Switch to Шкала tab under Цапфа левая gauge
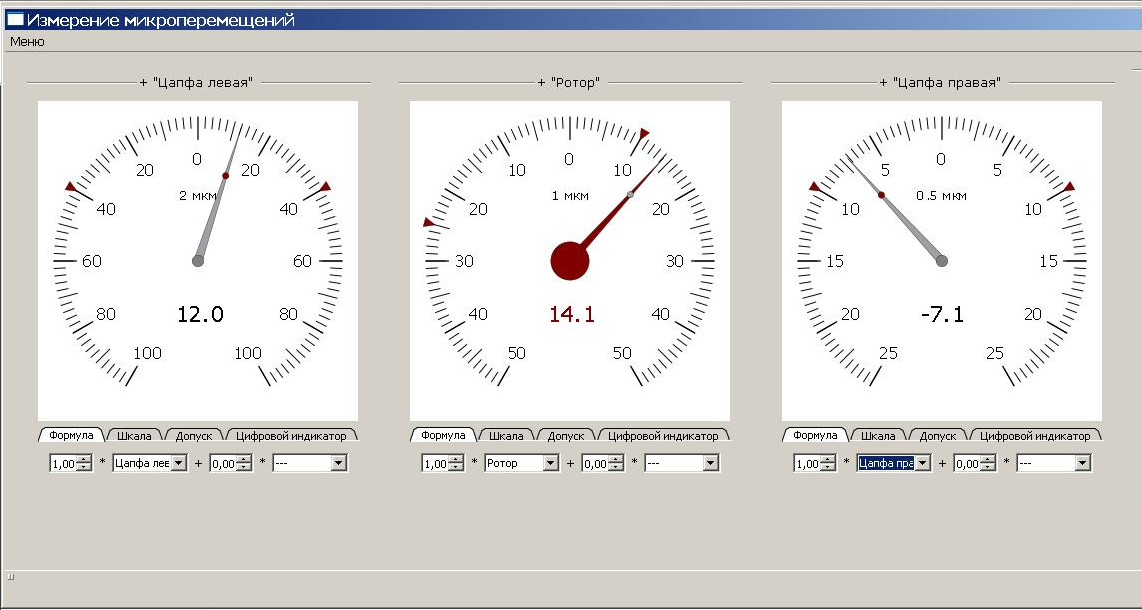 point(134,436)
